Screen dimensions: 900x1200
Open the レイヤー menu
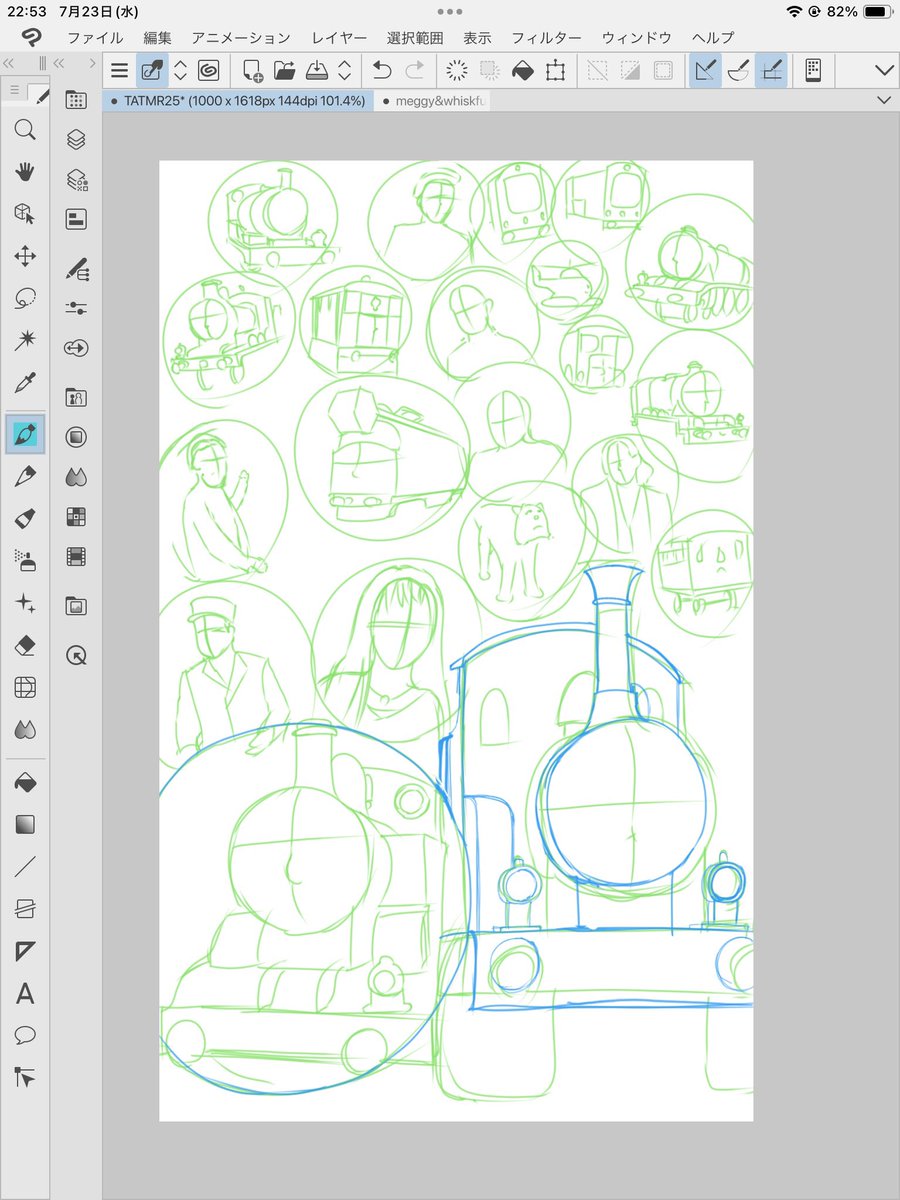click(339, 38)
